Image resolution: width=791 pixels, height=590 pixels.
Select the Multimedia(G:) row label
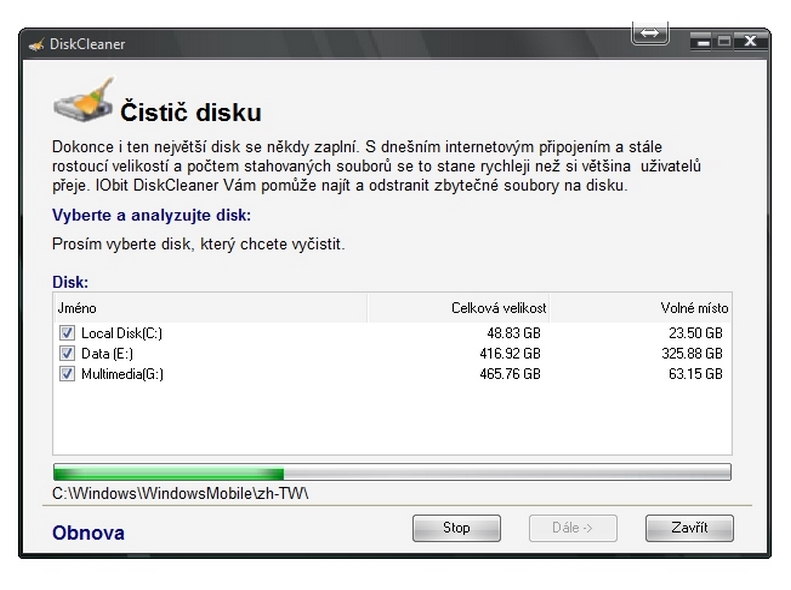(122, 374)
